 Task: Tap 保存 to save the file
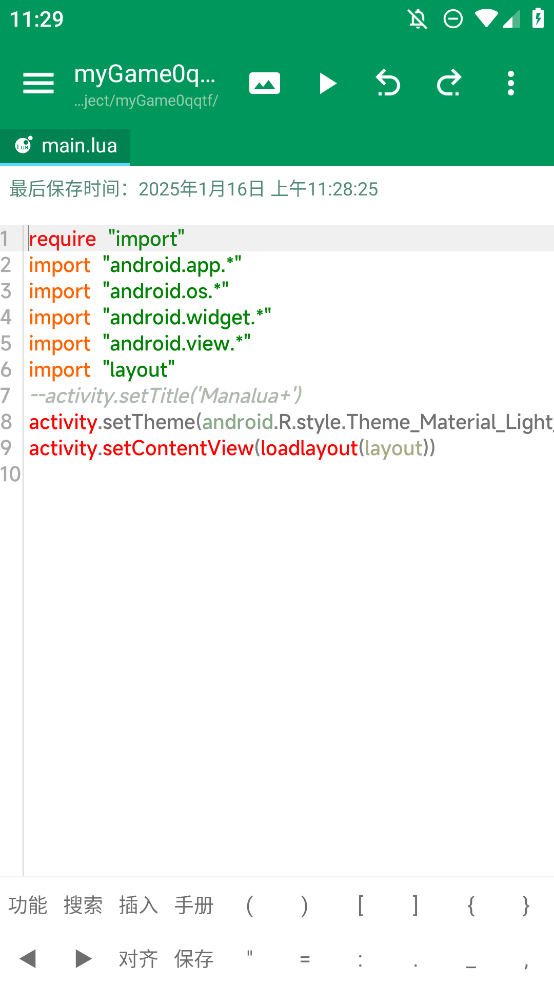[x=193, y=959]
